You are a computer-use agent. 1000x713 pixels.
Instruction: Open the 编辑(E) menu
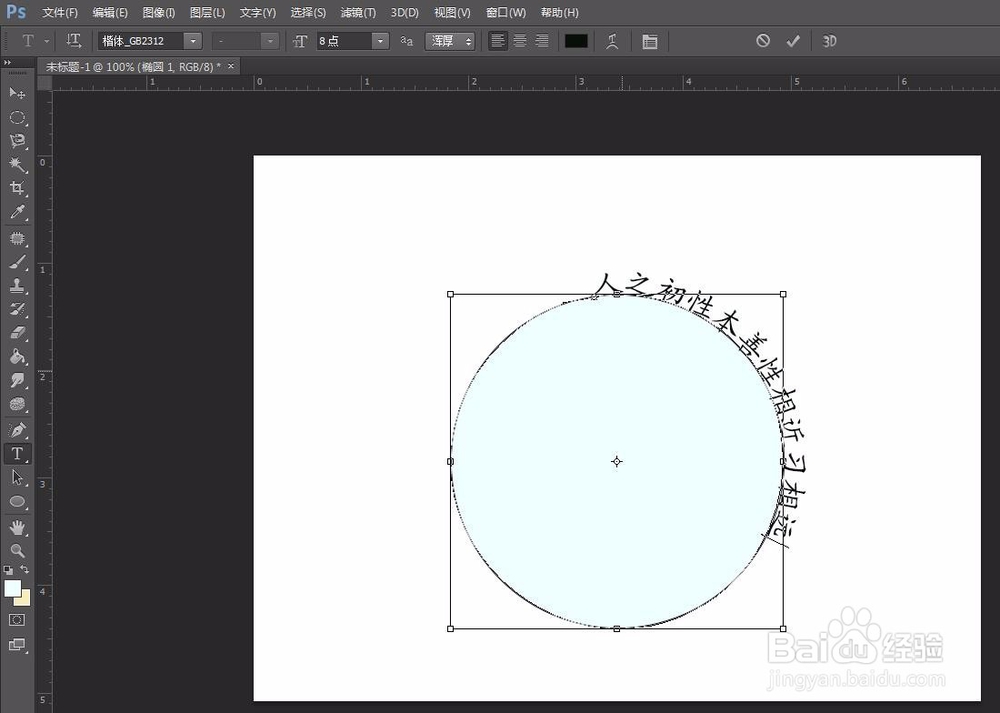tap(110, 13)
